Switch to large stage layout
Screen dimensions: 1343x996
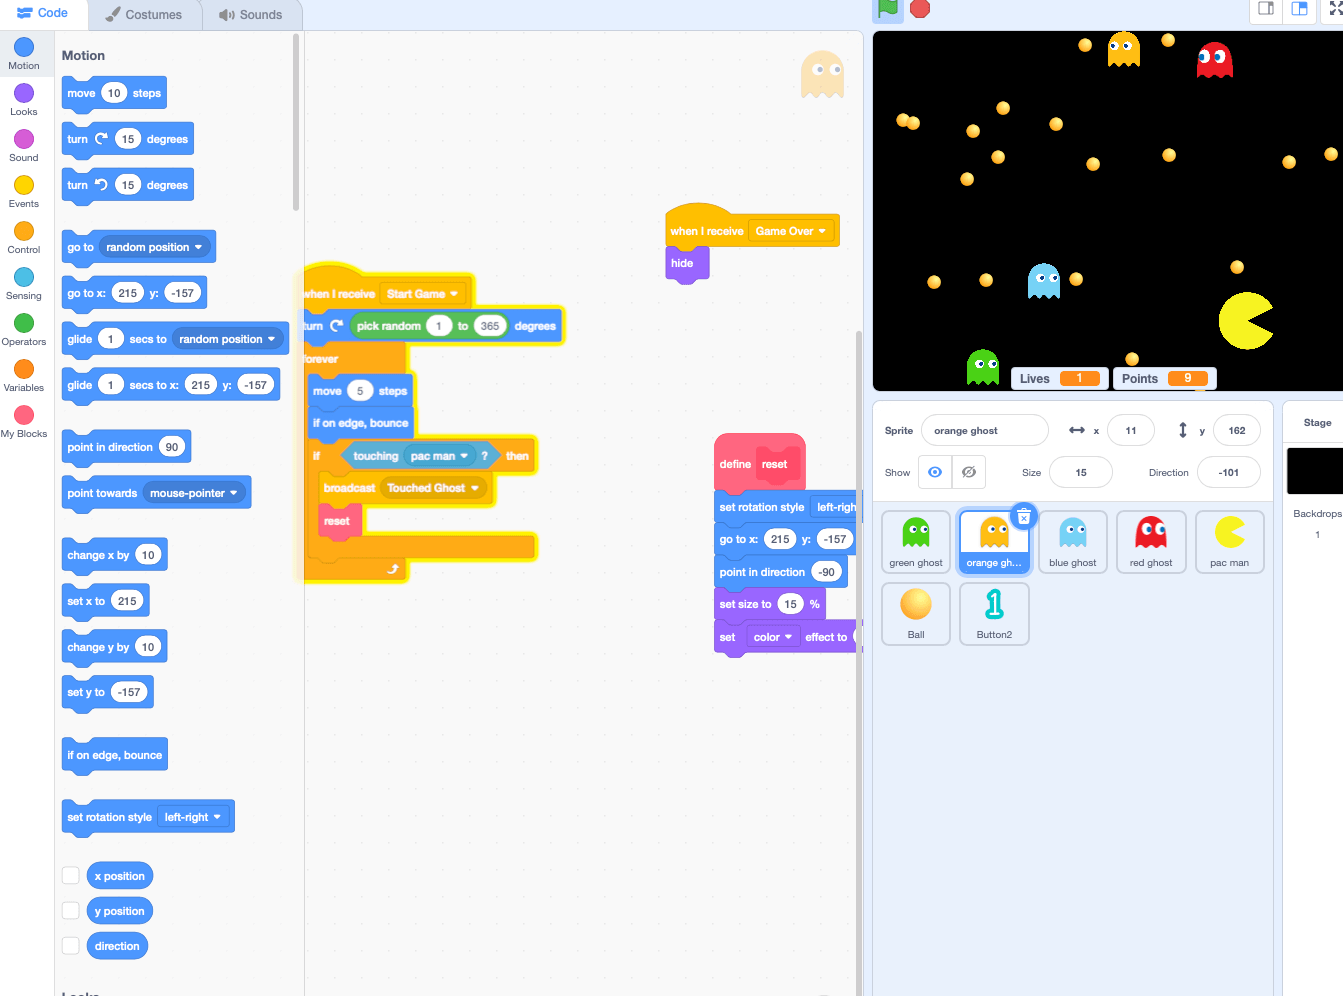1300,9
